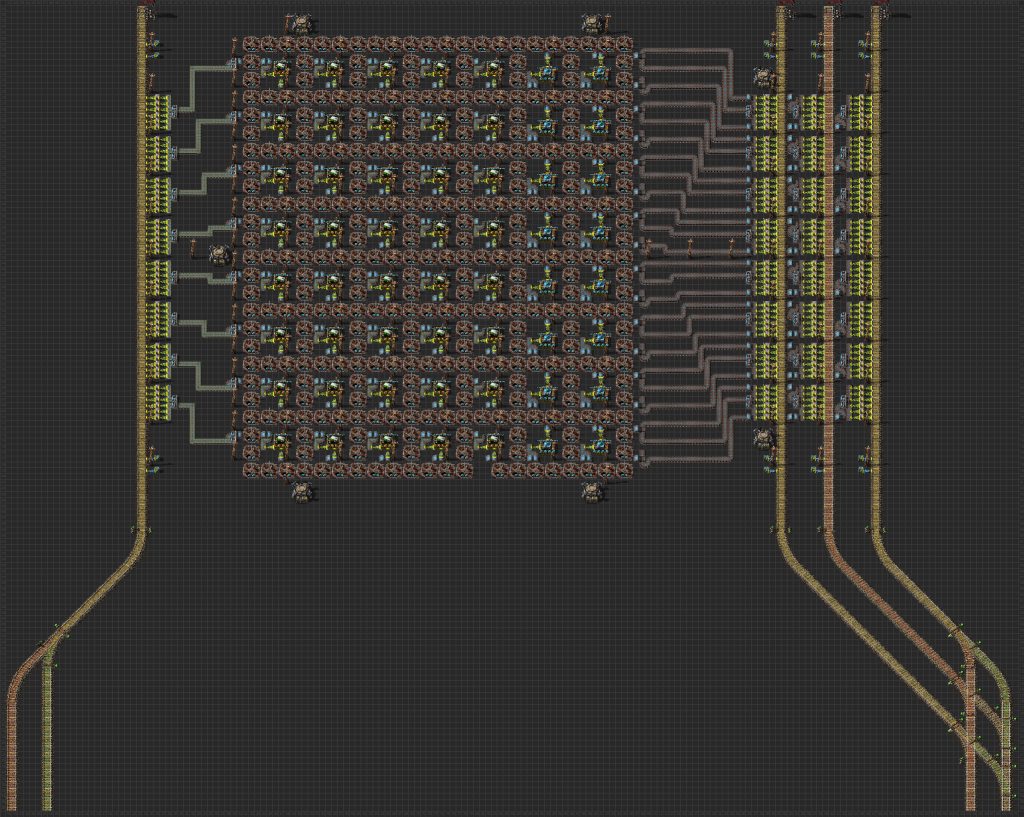Select the roboport below the array's bottom-right corner
Screen dimensions: 1024x817
[593, 492]
